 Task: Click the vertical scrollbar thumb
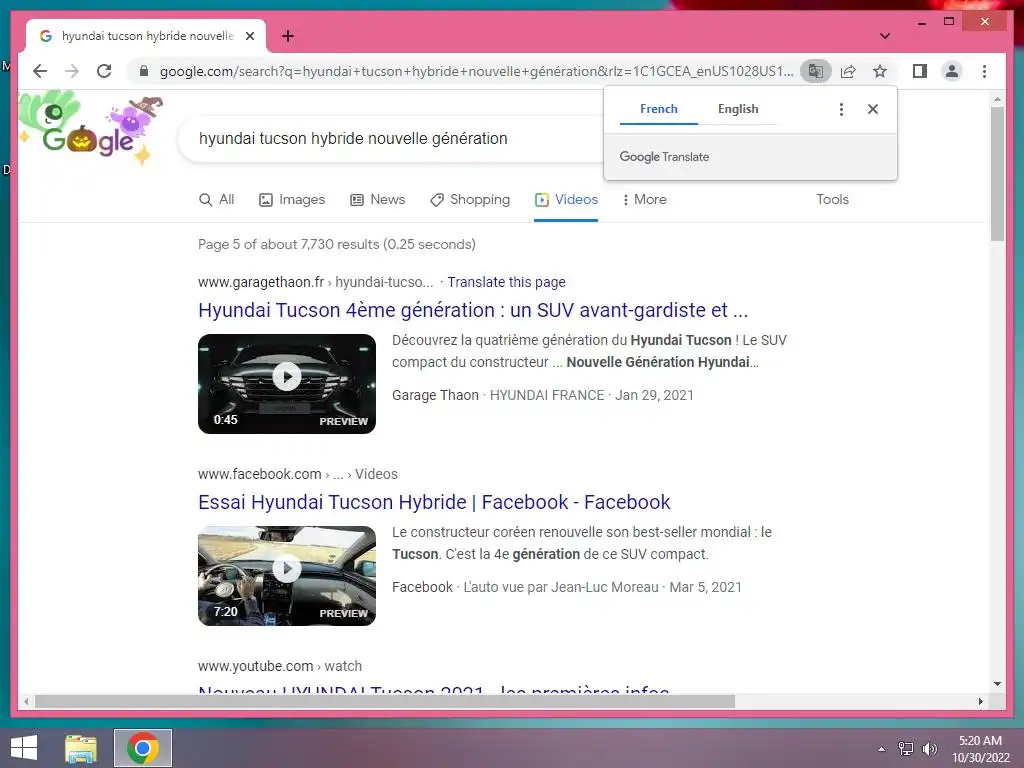tap(997, 174)
